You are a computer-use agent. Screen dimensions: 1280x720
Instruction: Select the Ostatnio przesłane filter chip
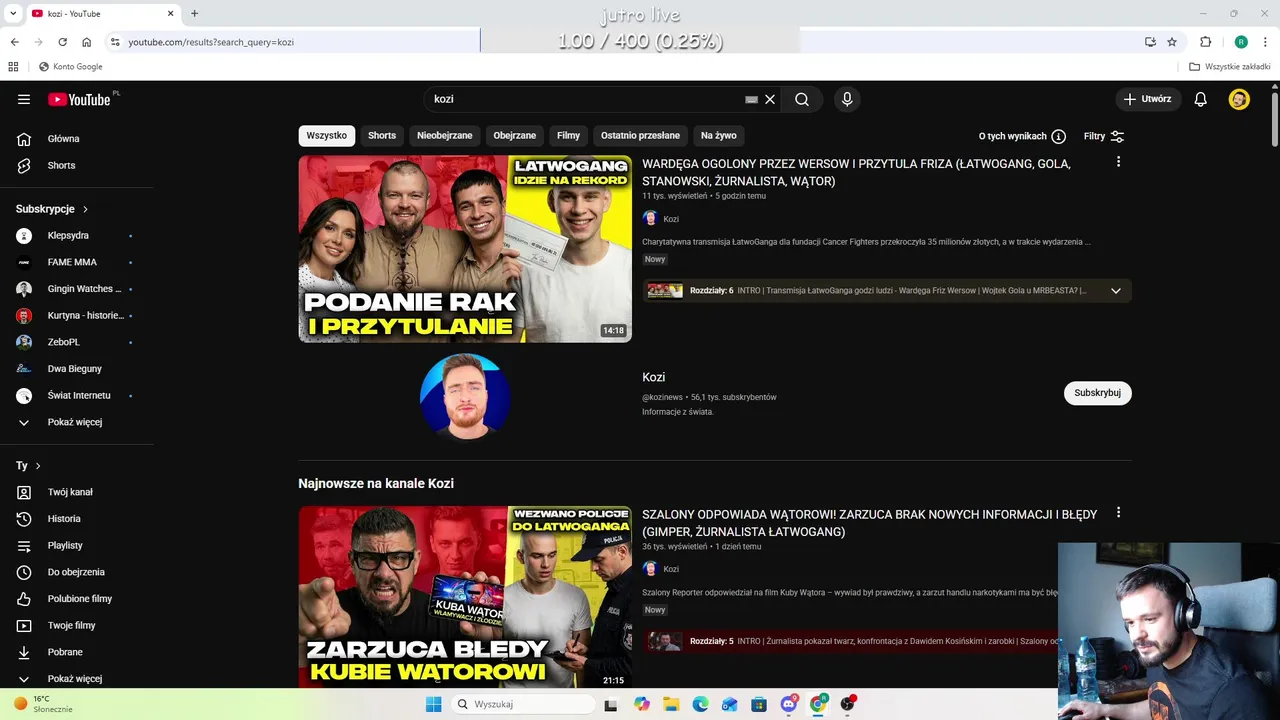click(x=640, y=136)
